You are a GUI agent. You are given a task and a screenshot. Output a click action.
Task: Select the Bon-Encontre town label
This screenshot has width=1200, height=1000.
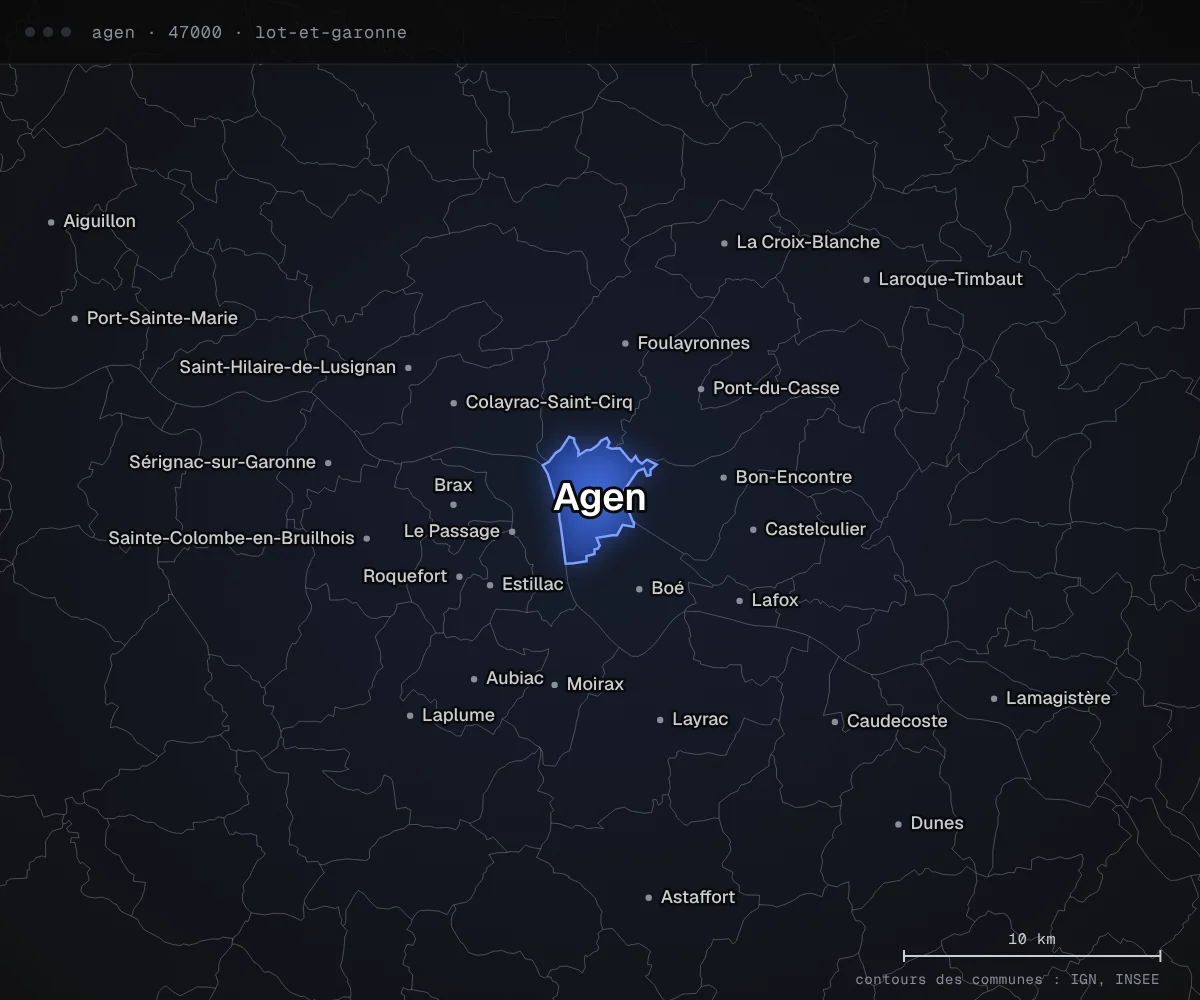[794, 477]
